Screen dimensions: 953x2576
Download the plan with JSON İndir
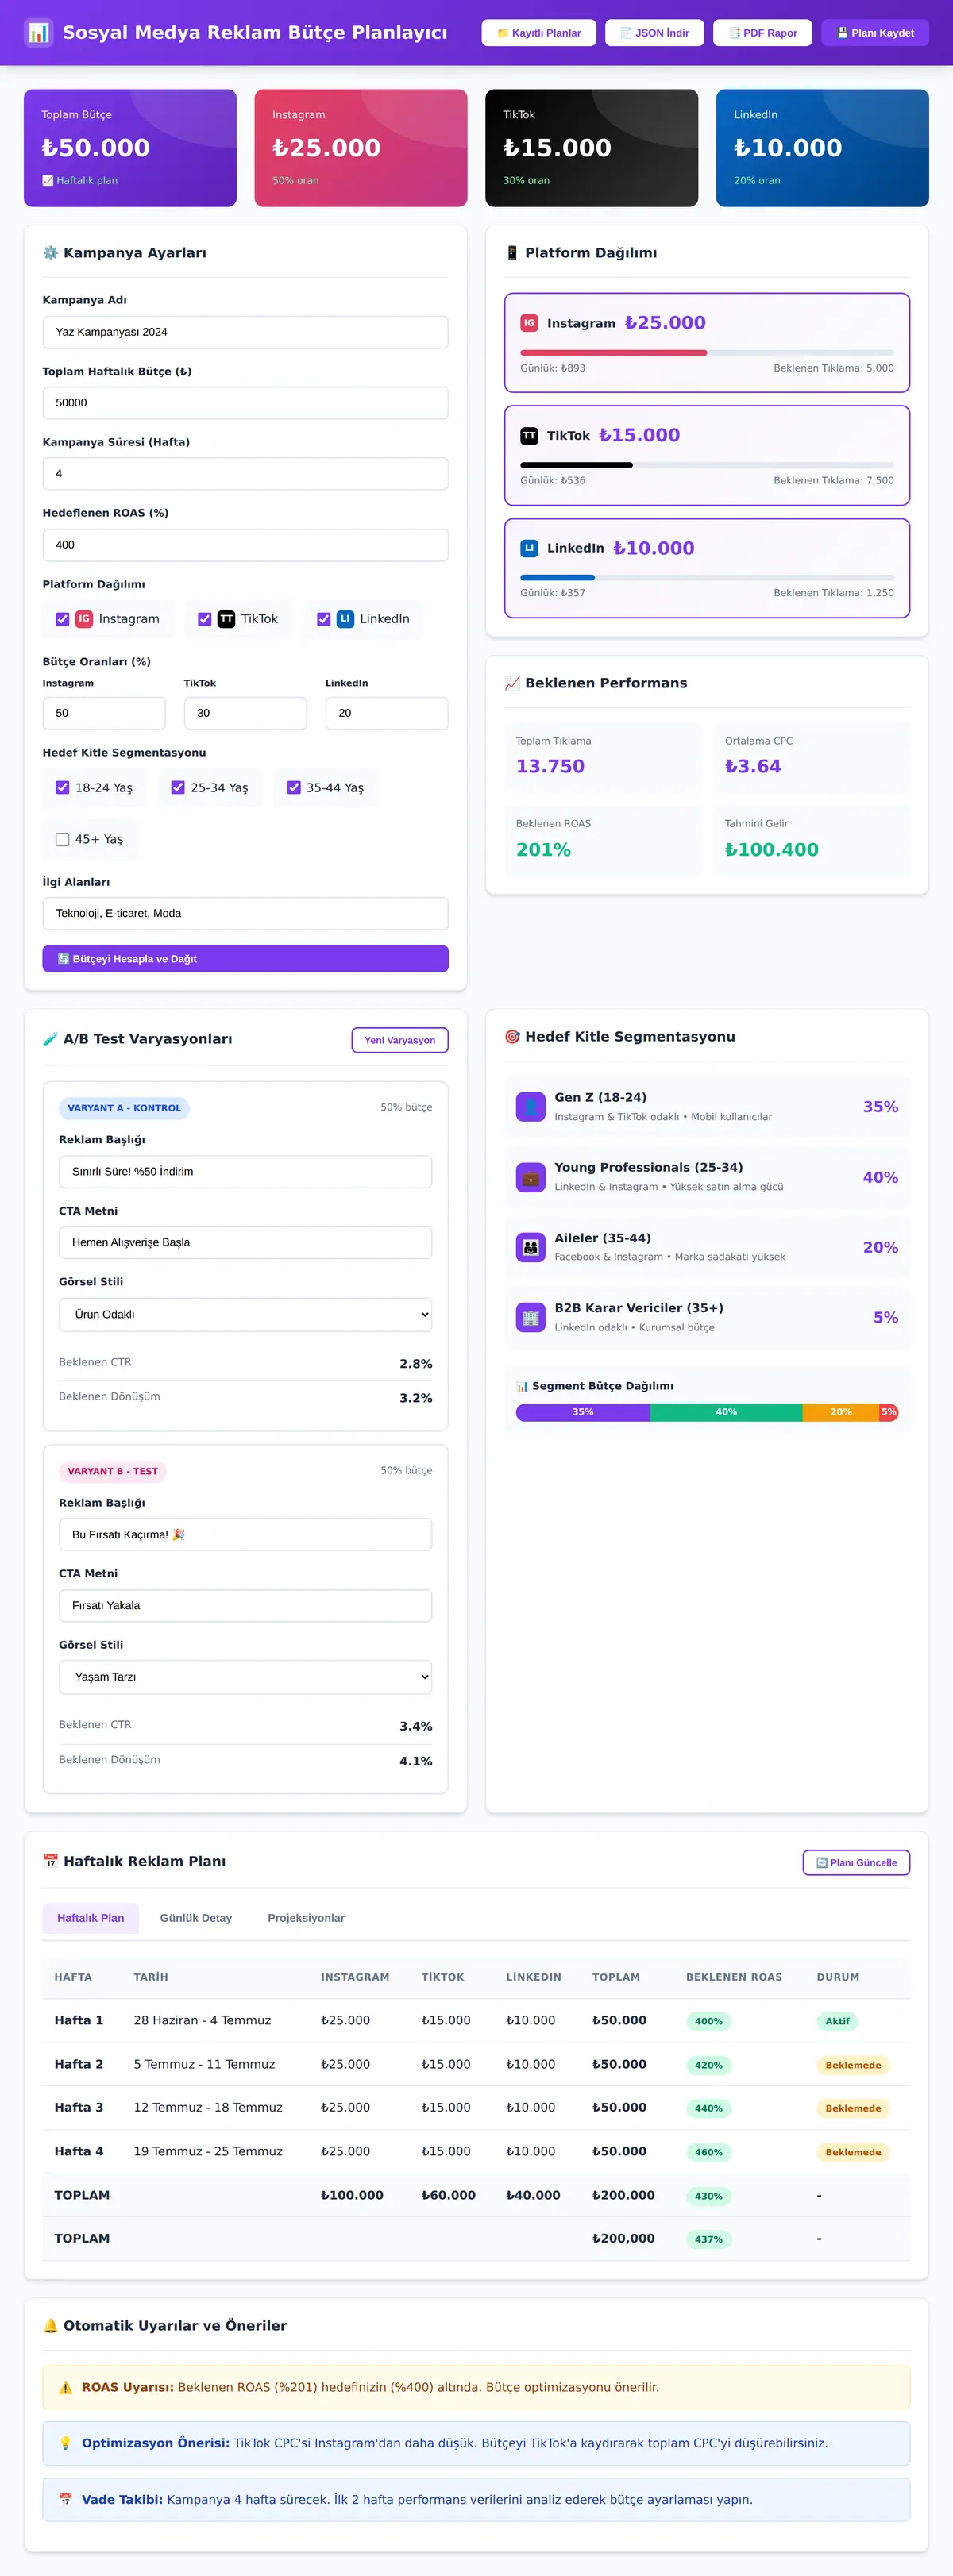655,33
